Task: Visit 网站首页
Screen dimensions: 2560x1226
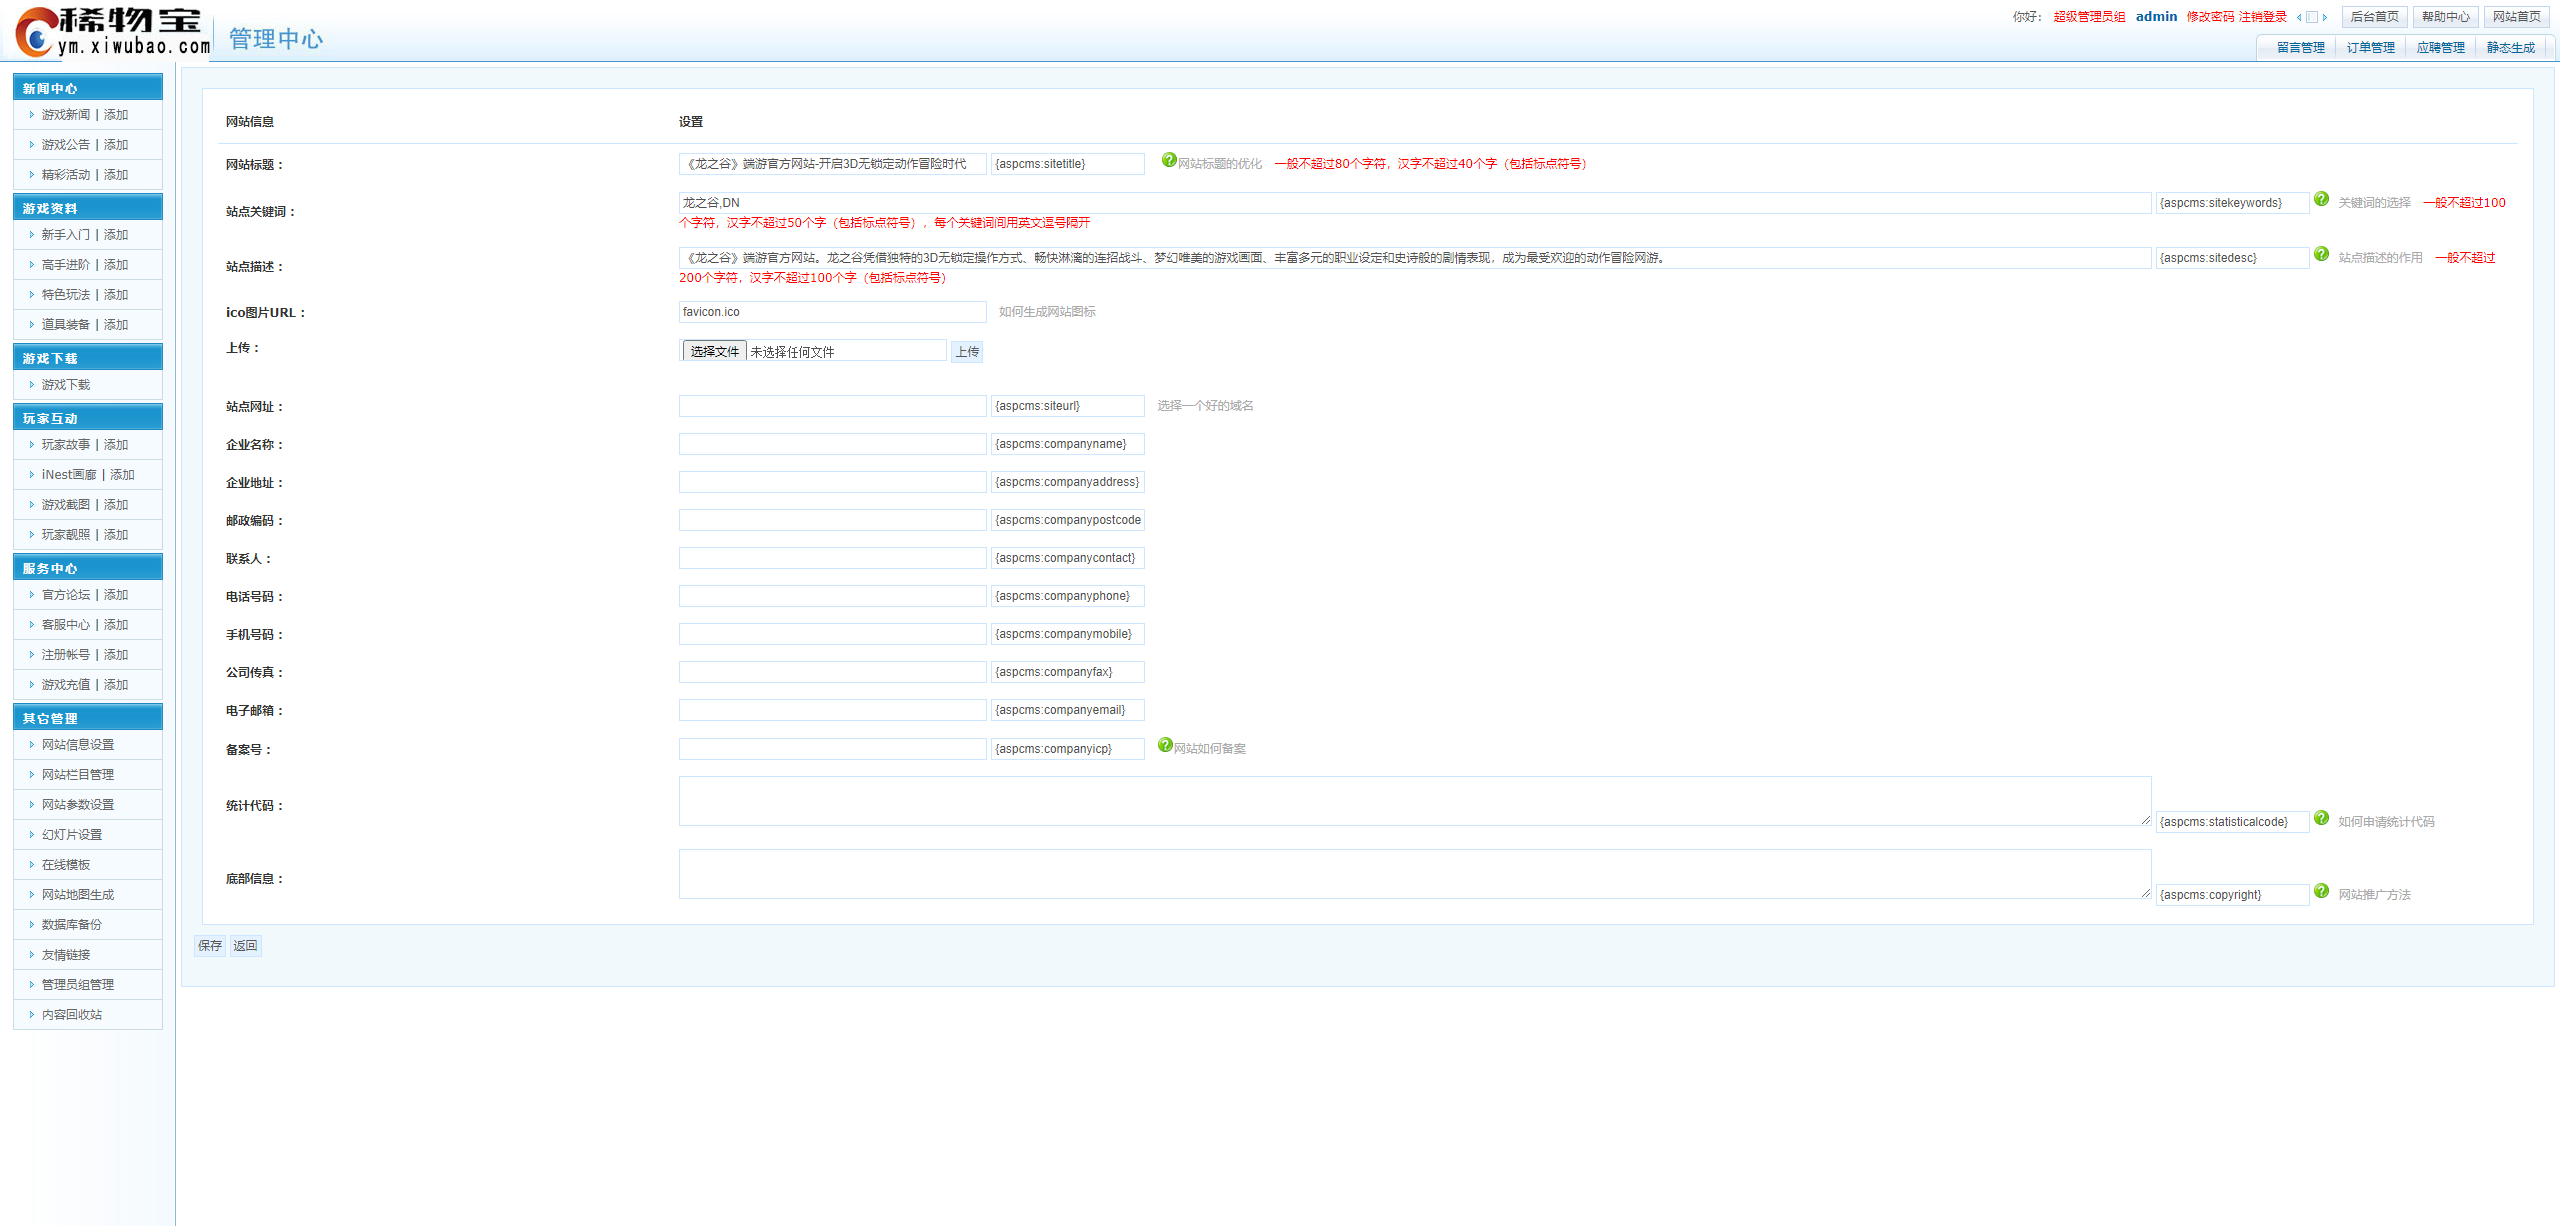Action: pos(2517,17)
